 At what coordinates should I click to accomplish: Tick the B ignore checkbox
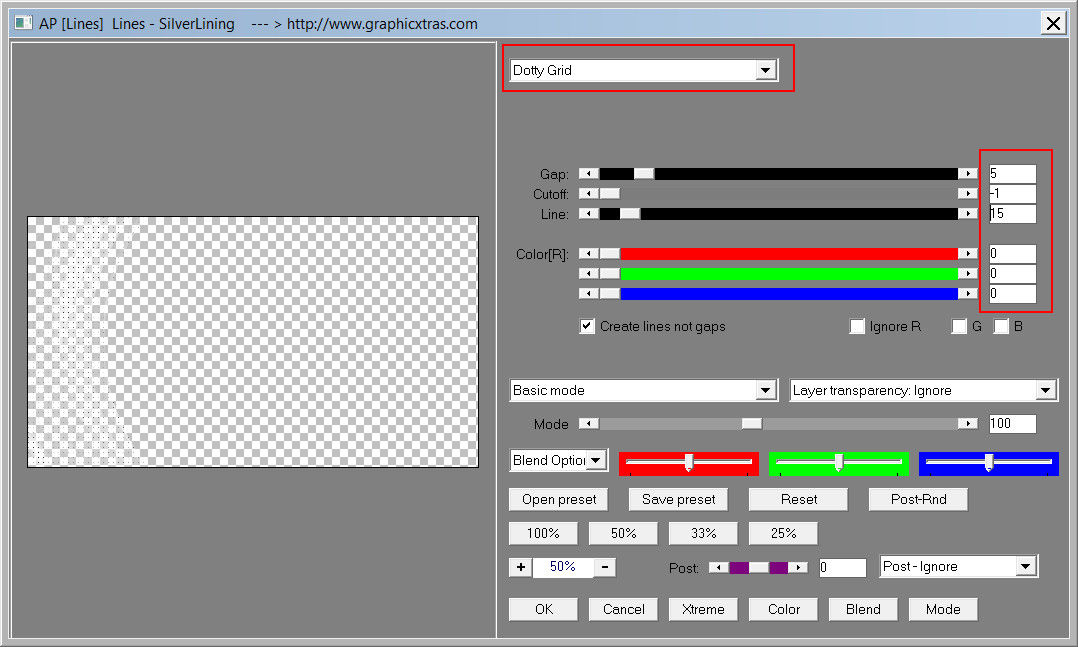[x=1001, y=326]
